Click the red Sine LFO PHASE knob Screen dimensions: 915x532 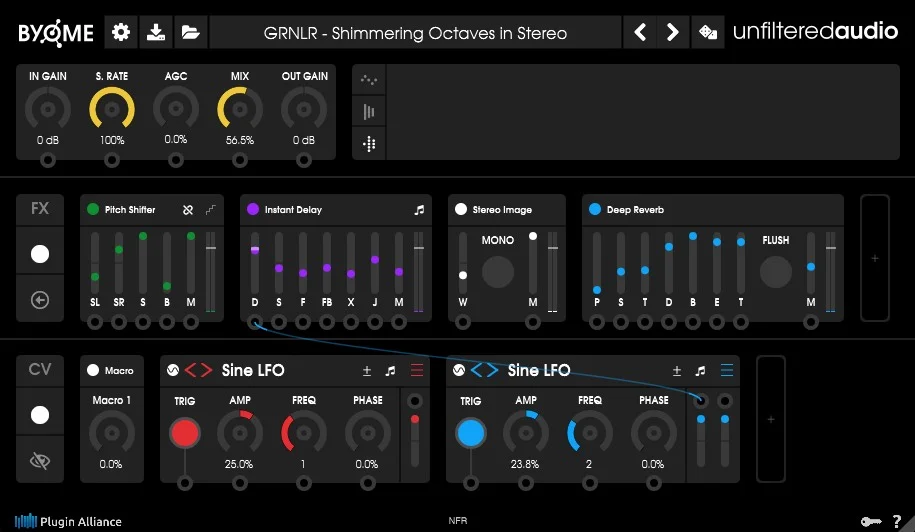pyautogui.click(x=368, y=433)
